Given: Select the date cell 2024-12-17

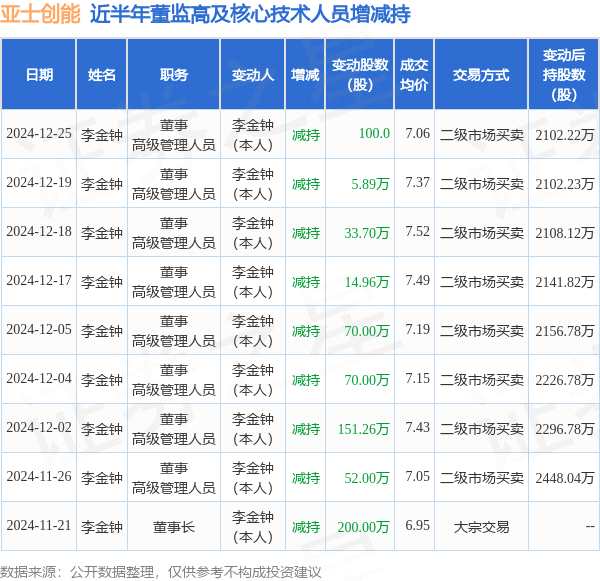Looking at the screenshot, I should pyautogui.click(x=39, y=281).
